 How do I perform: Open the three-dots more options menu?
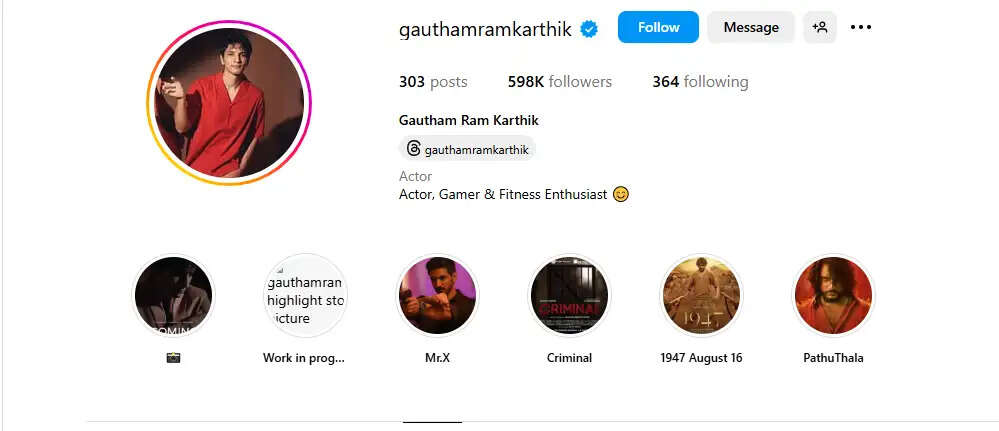point(861,27)
